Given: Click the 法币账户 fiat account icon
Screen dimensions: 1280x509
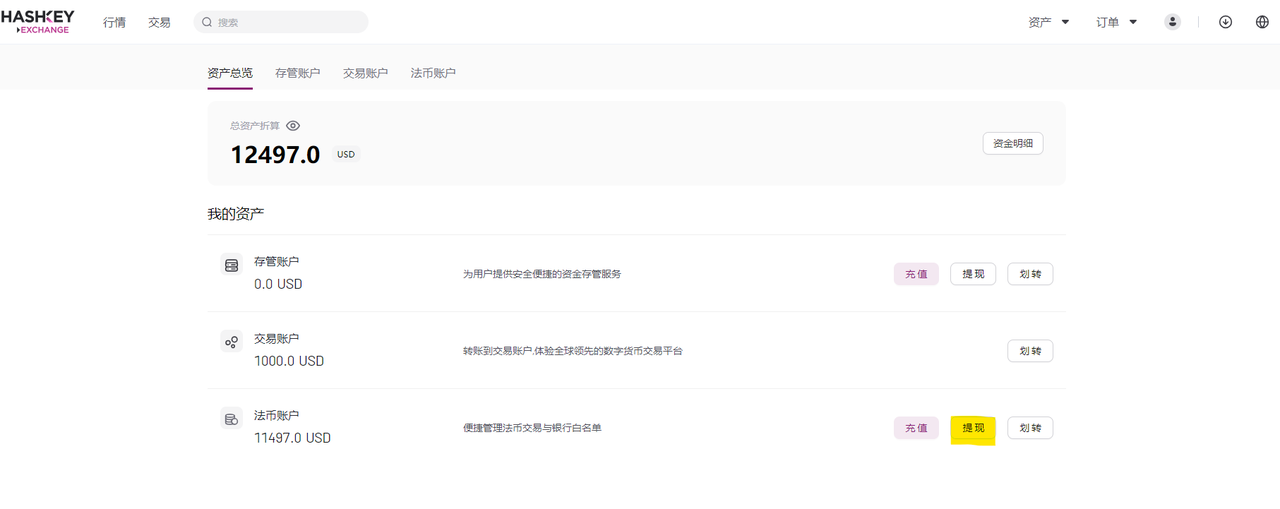Looking at the screenshot, I should pyautogui.click(x=232, y=419).
